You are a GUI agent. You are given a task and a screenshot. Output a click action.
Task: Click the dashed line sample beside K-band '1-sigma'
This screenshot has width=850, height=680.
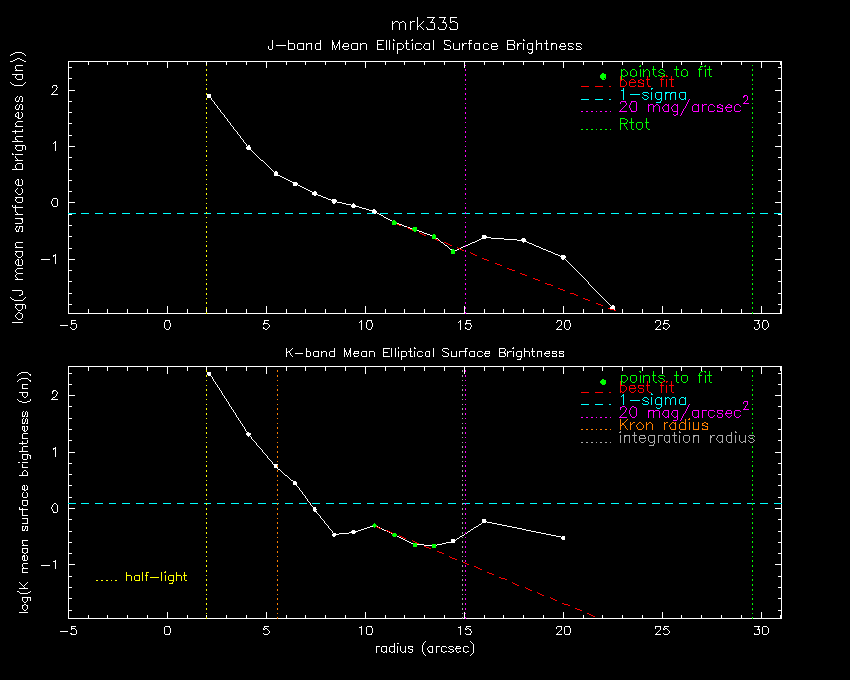595,400
